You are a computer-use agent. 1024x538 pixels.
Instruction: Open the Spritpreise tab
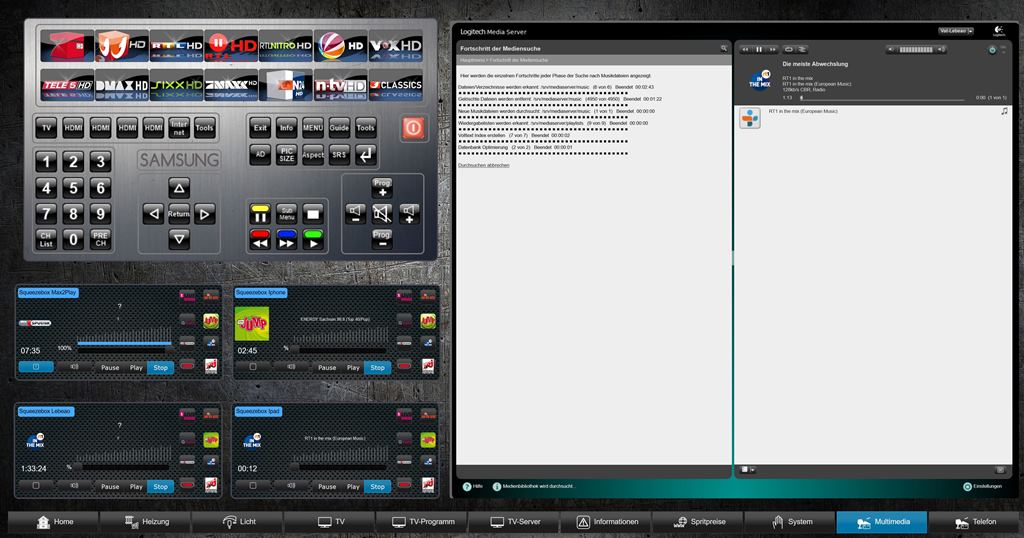698,522
